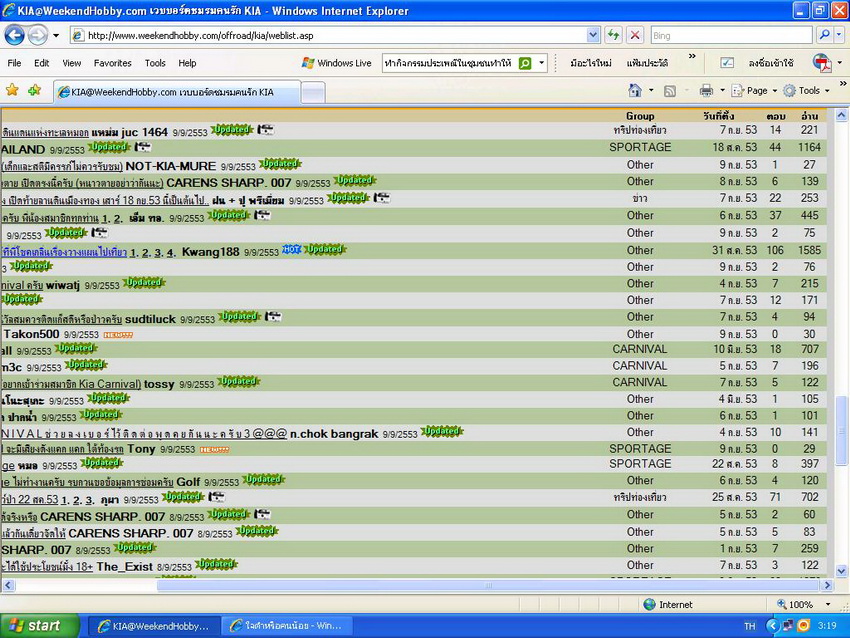Image resolution: width=850 pixels, height=638 pixels.
Task: Stop loading with the red X
Action: pyautogui.click(x=634, y=35)
